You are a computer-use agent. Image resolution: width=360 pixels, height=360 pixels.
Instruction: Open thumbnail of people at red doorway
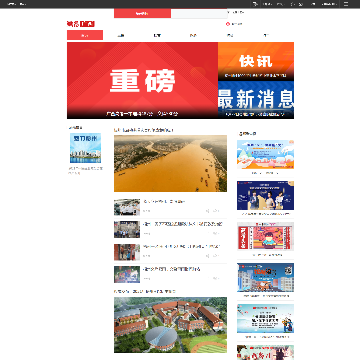(x=127, y=252)
